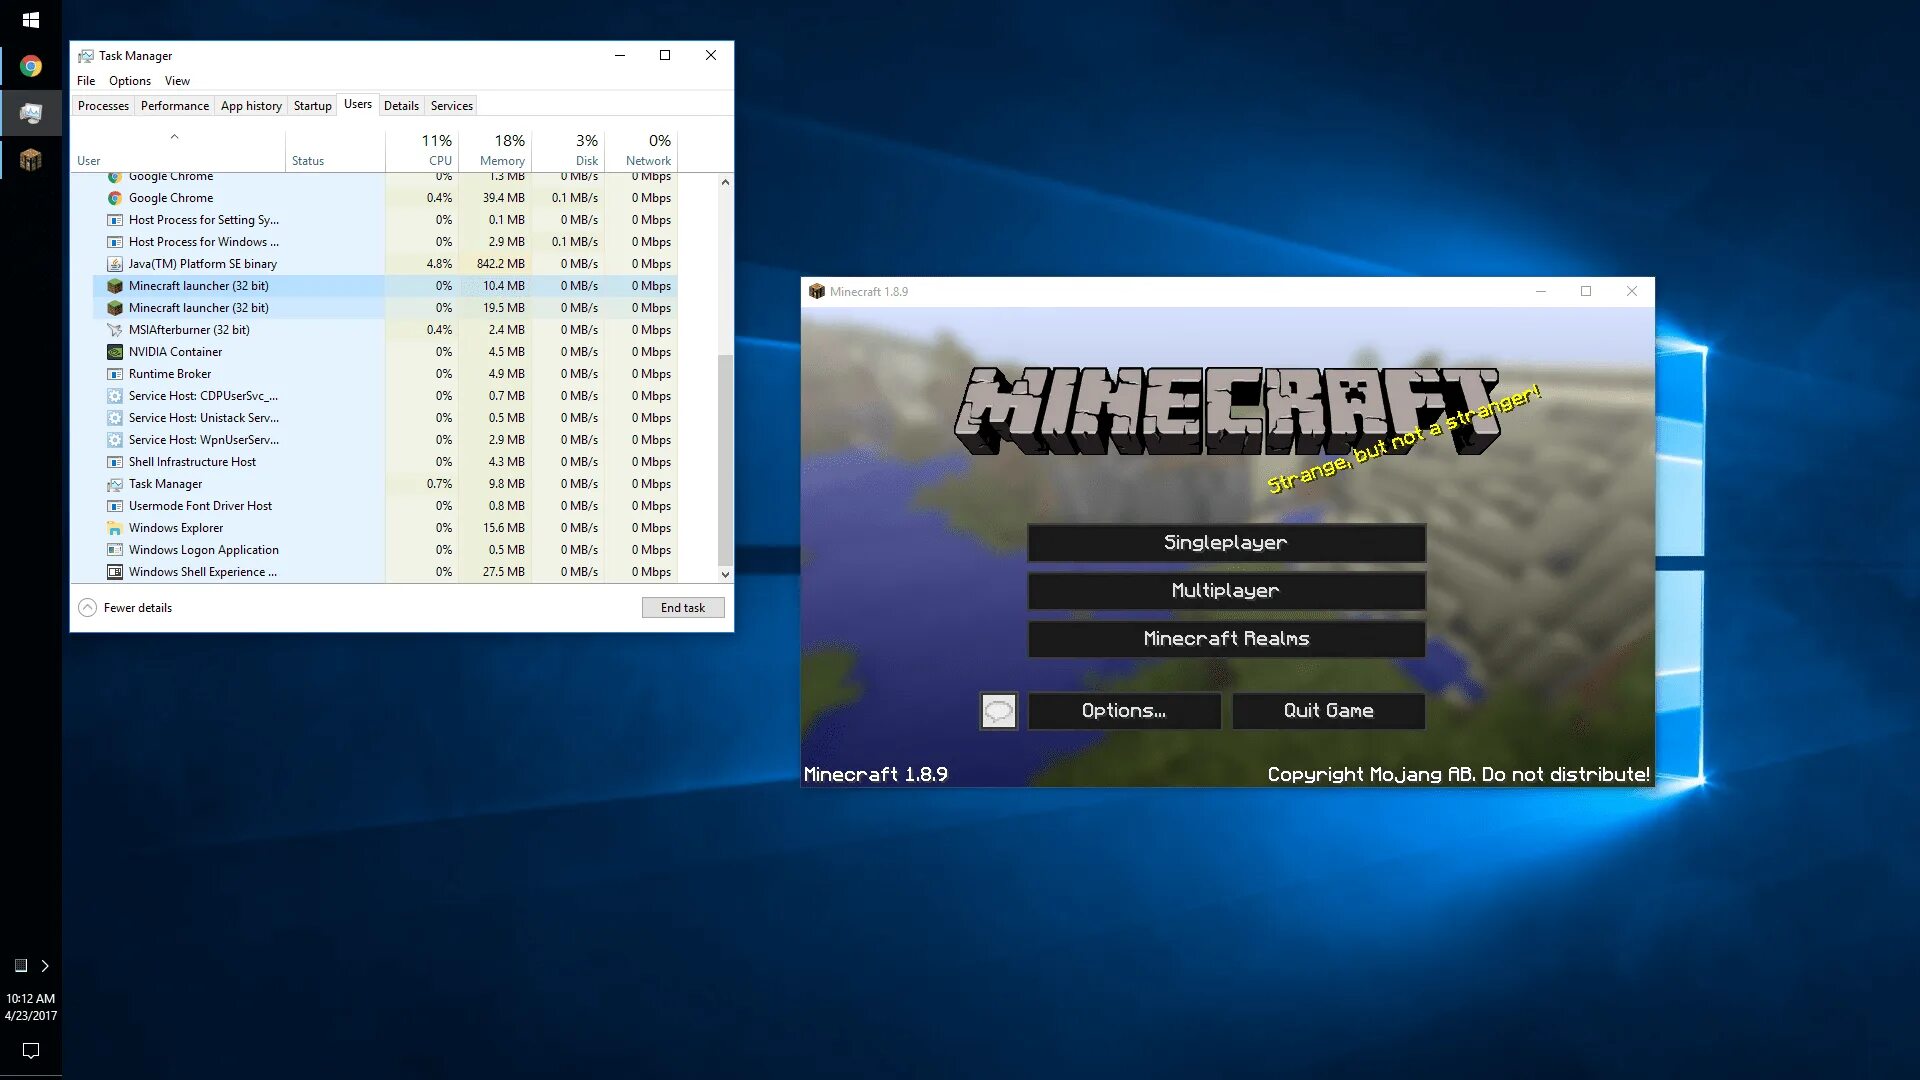1920x1080 pixels.
Task: Click the Singleplayer button in Minecraft
Action: click(1225, 541)
